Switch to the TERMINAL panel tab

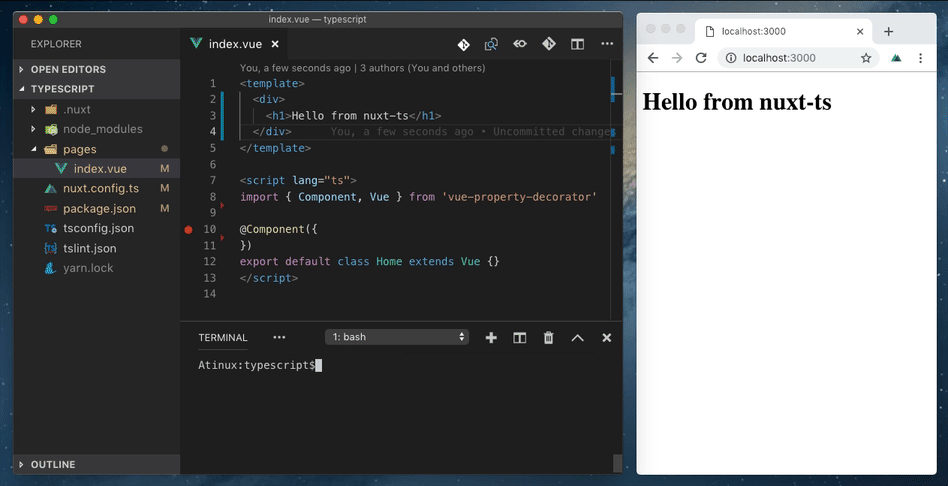click(x=222, y=338)
